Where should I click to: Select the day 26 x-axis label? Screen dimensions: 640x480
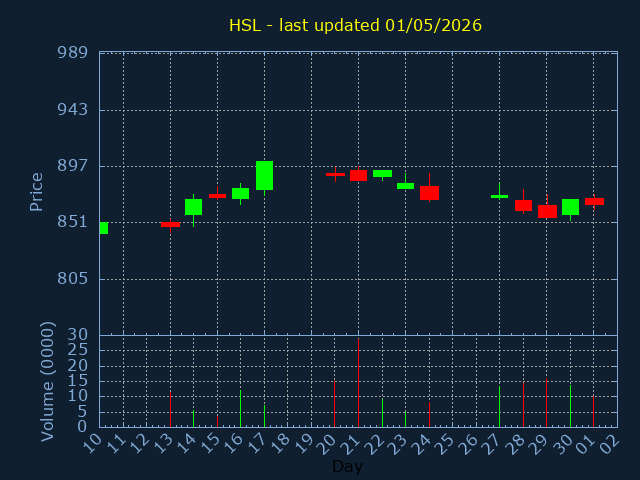[x=469, y=443]
